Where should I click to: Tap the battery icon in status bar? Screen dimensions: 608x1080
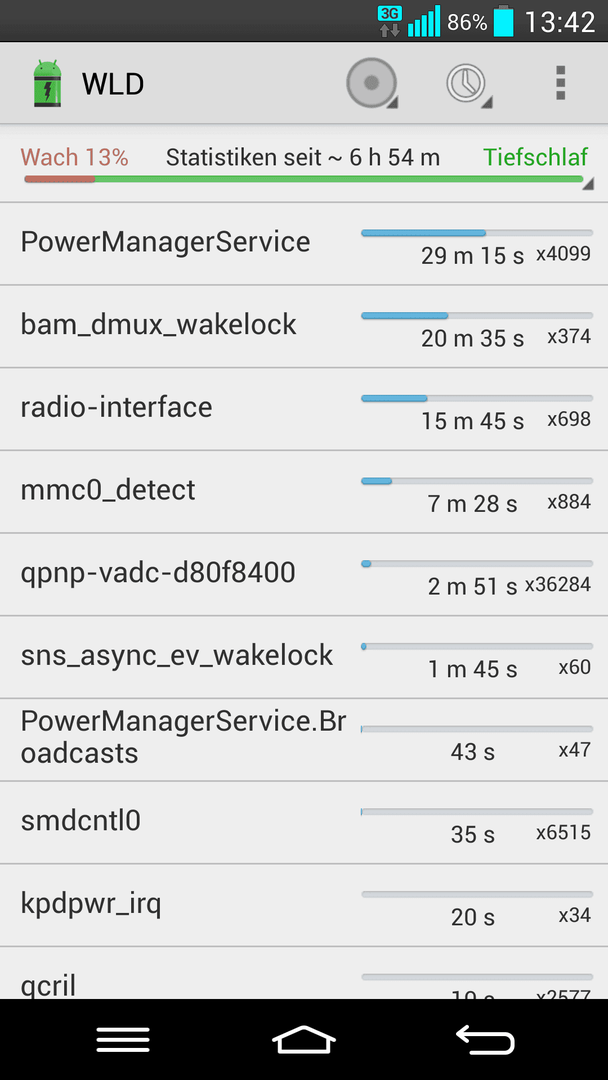[503, 21]
